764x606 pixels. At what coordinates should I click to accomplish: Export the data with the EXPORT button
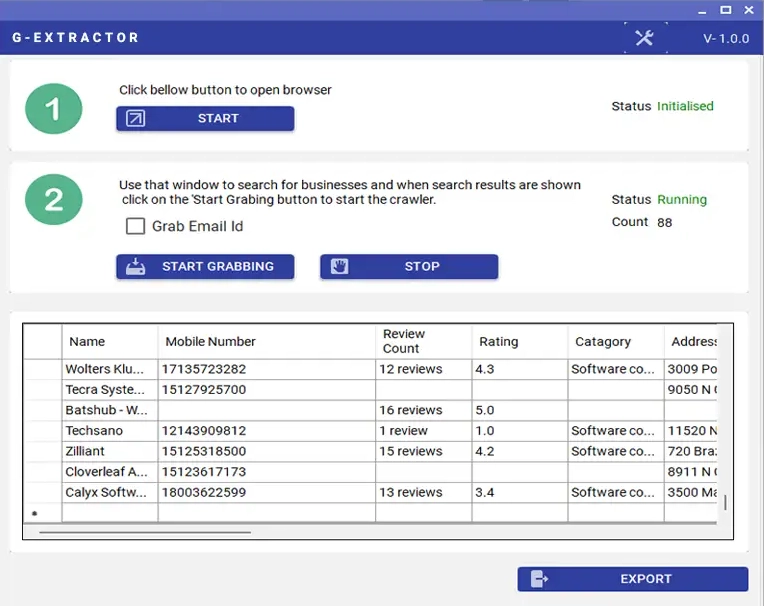click(x=632, y=579)
